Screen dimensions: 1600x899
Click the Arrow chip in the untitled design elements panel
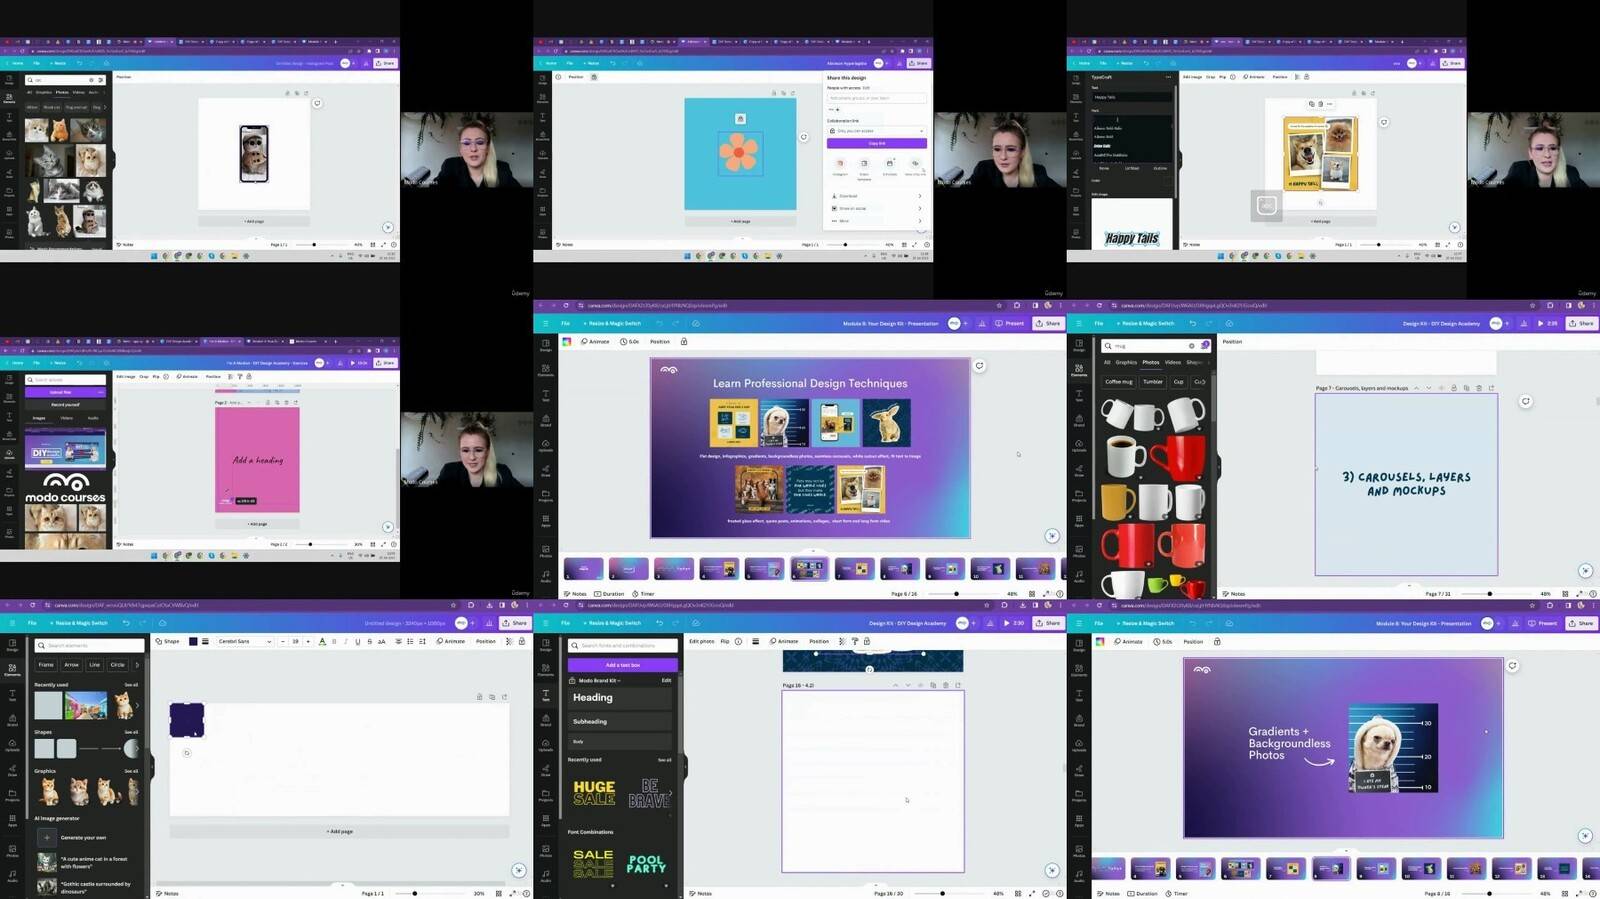(71, 664)
